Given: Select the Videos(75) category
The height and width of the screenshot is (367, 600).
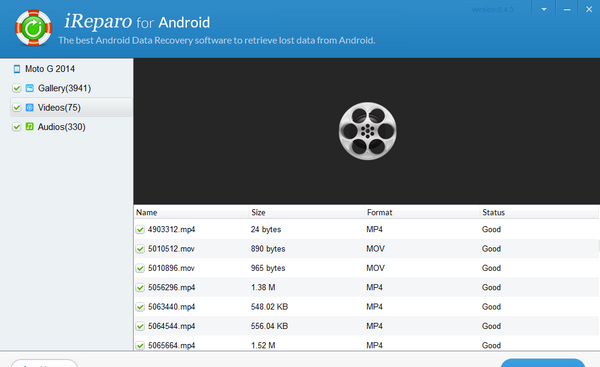Looking at the screenshot, I should [x=59, y=108].
